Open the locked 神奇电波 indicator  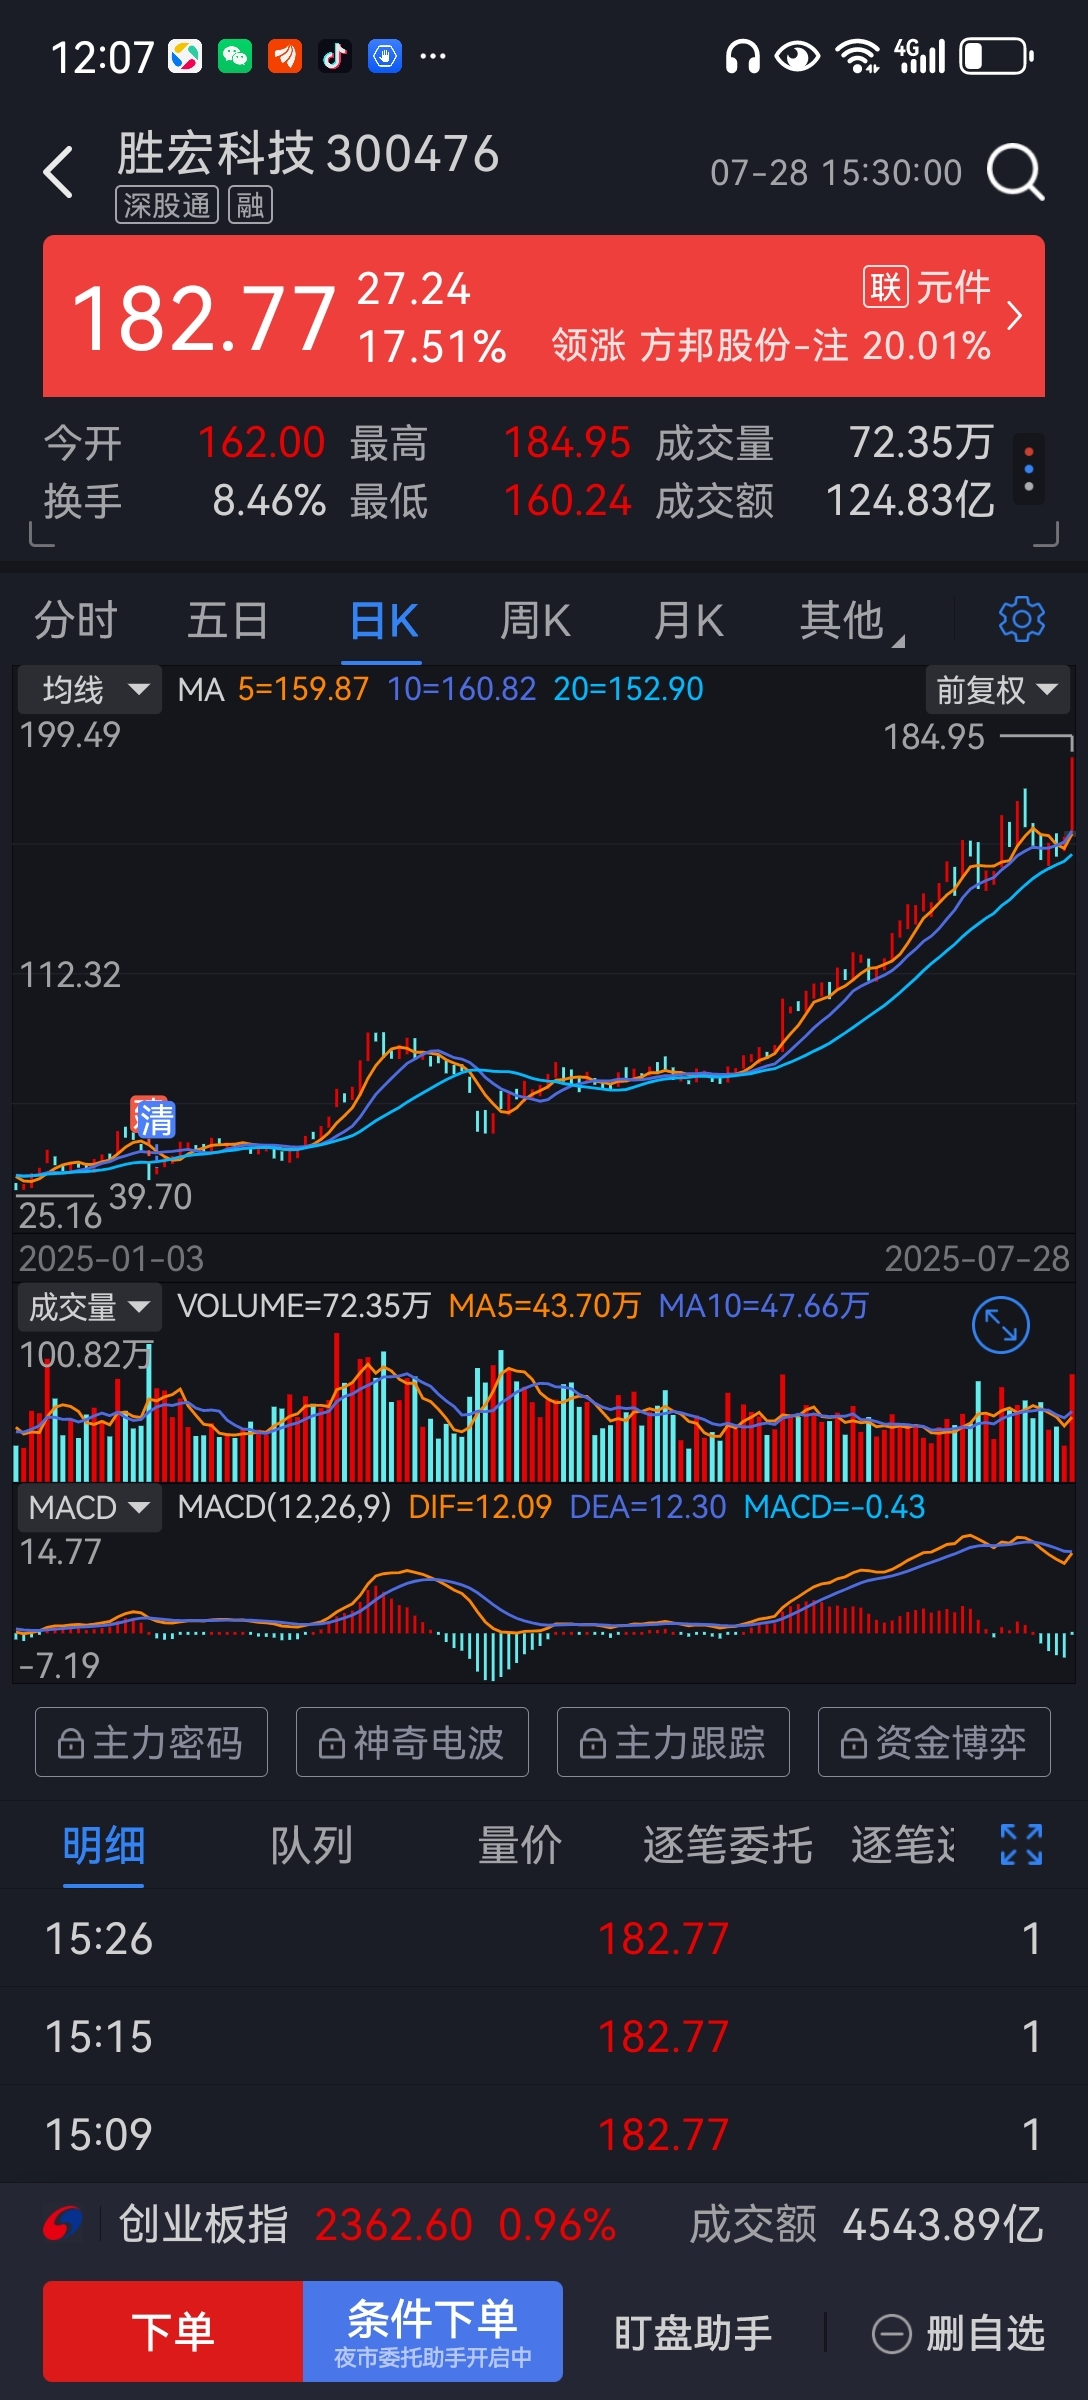click(x=412, y=1742)
